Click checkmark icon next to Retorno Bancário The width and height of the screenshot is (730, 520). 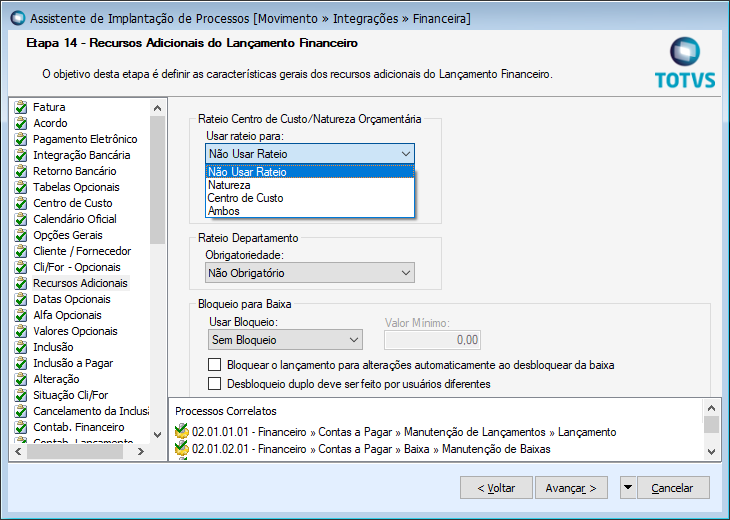20,171
